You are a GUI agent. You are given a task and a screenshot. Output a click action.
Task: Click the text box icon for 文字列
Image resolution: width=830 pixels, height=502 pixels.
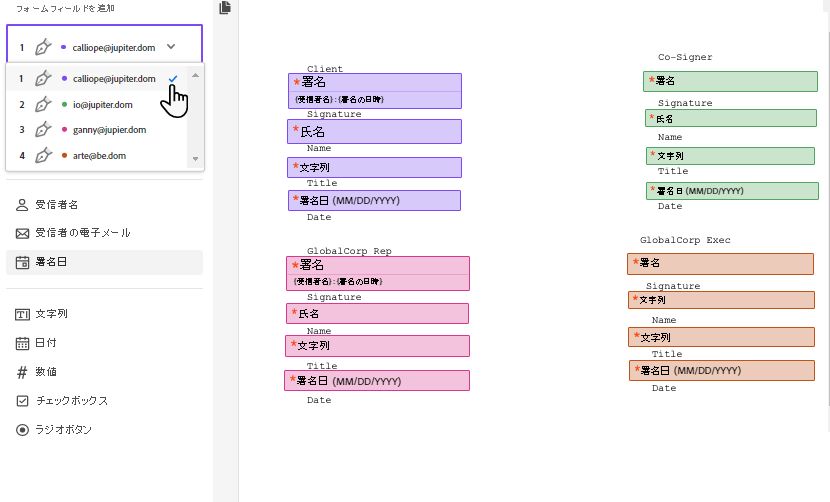click(22, 315)
